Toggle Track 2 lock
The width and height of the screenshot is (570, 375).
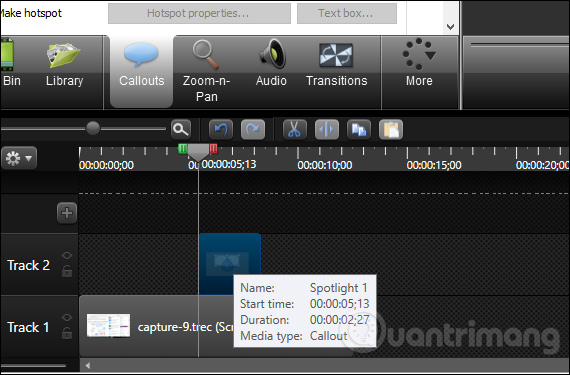[67, 271]
